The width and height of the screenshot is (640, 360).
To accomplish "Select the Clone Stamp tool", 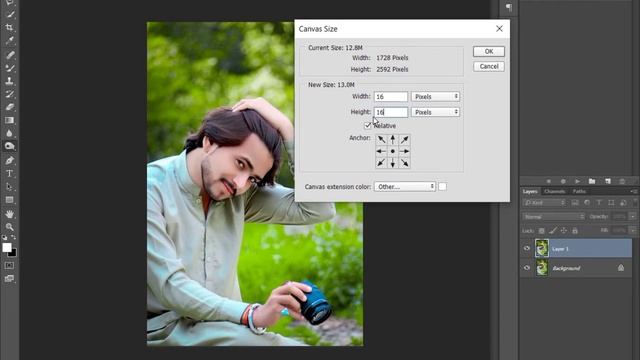I will click(x=9, y=81).
